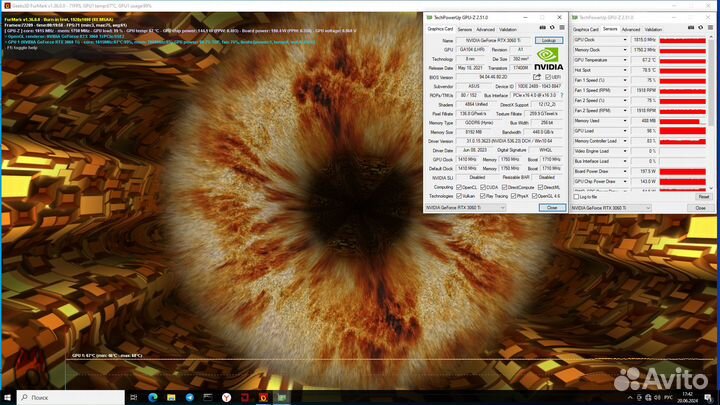Image resolution: width=720 pixels, height=405 pixels.
Task: Expand the Board Power Draw sensor dropdown
Action: pyautogui.click(x=624, y=171)
